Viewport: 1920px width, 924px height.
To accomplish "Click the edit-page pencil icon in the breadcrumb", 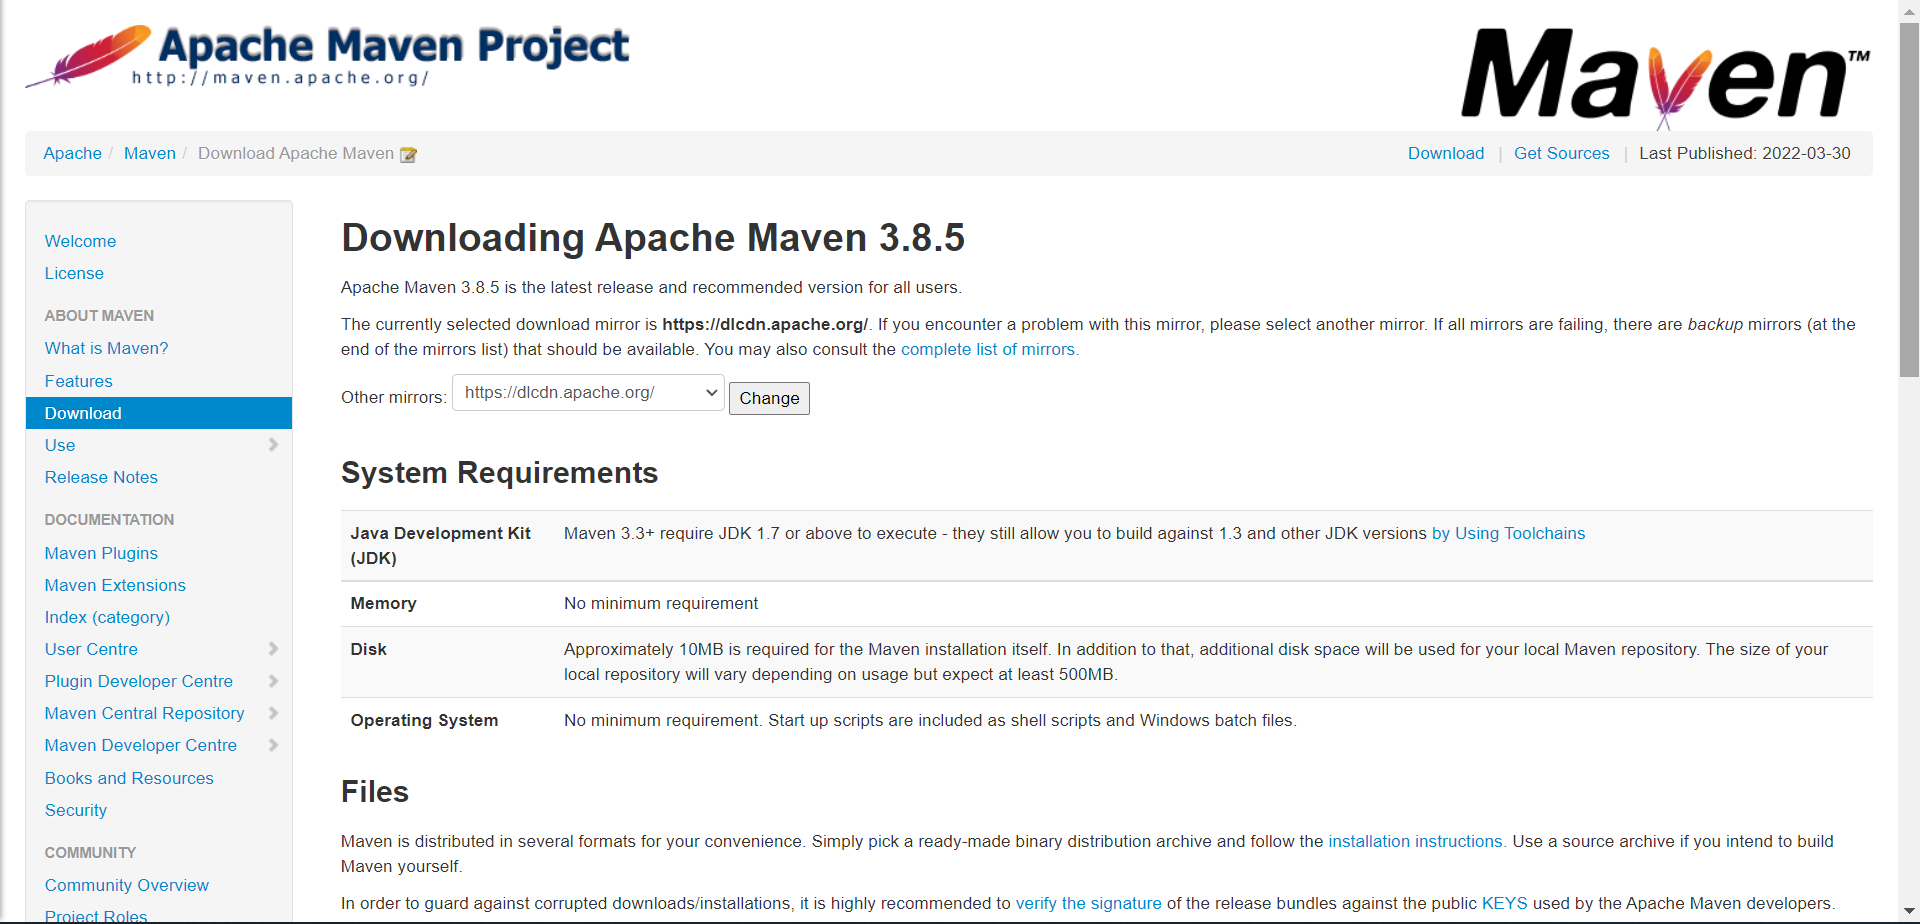I will 408,155.
